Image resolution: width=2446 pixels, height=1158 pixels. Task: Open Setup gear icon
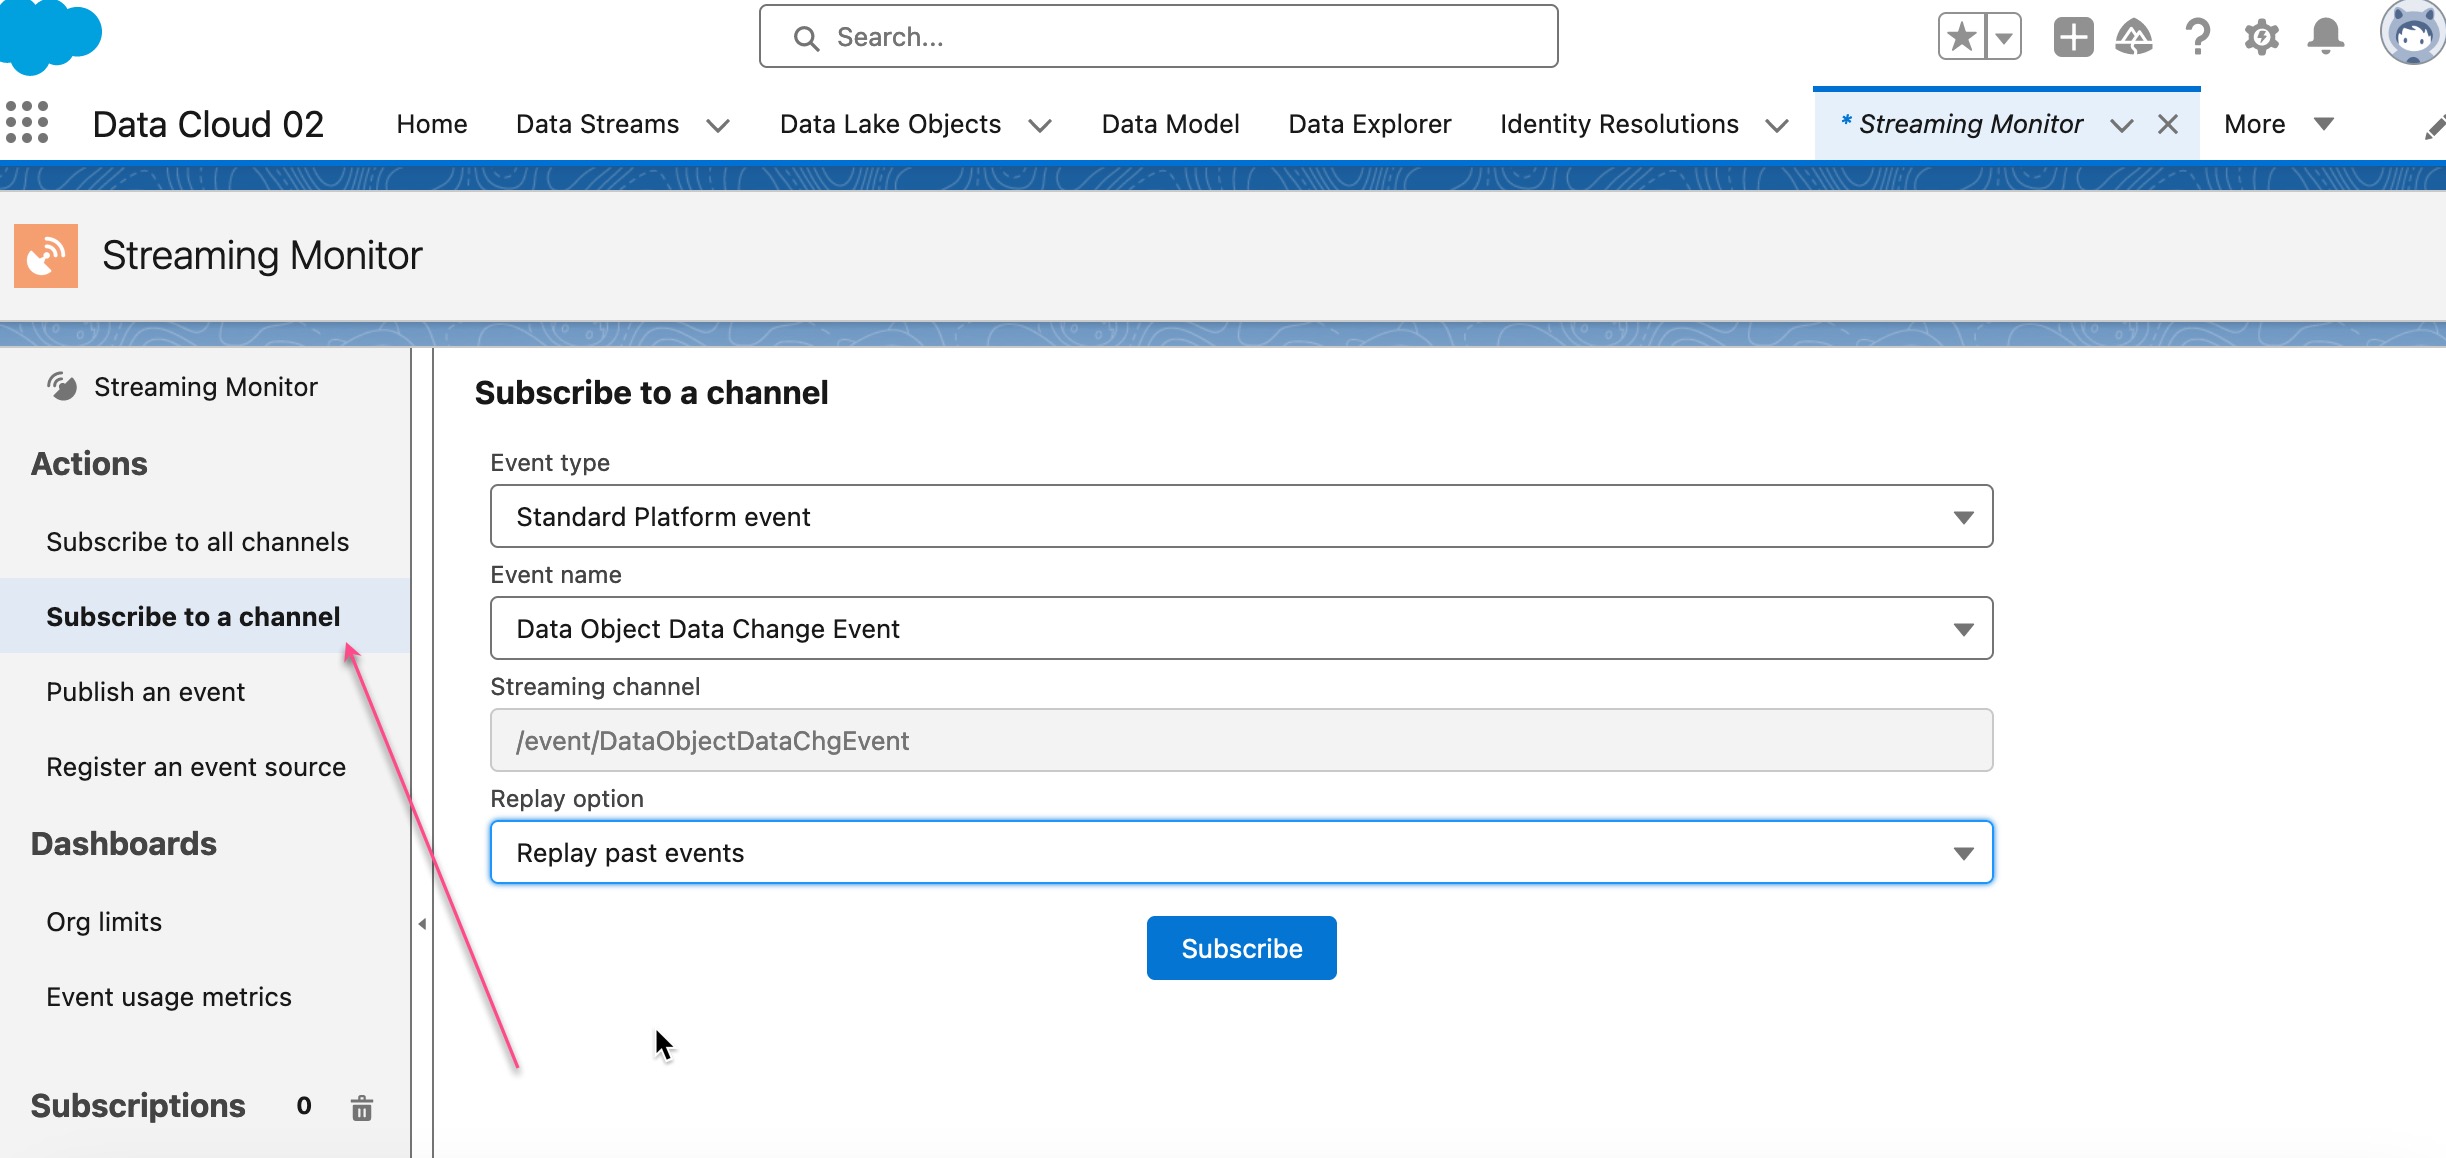(2261, 38)
